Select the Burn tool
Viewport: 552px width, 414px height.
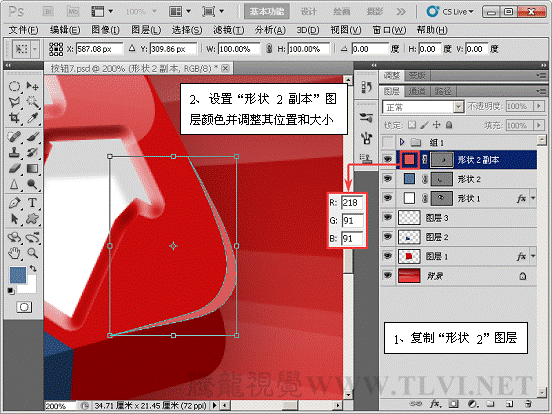pos(32,184)
